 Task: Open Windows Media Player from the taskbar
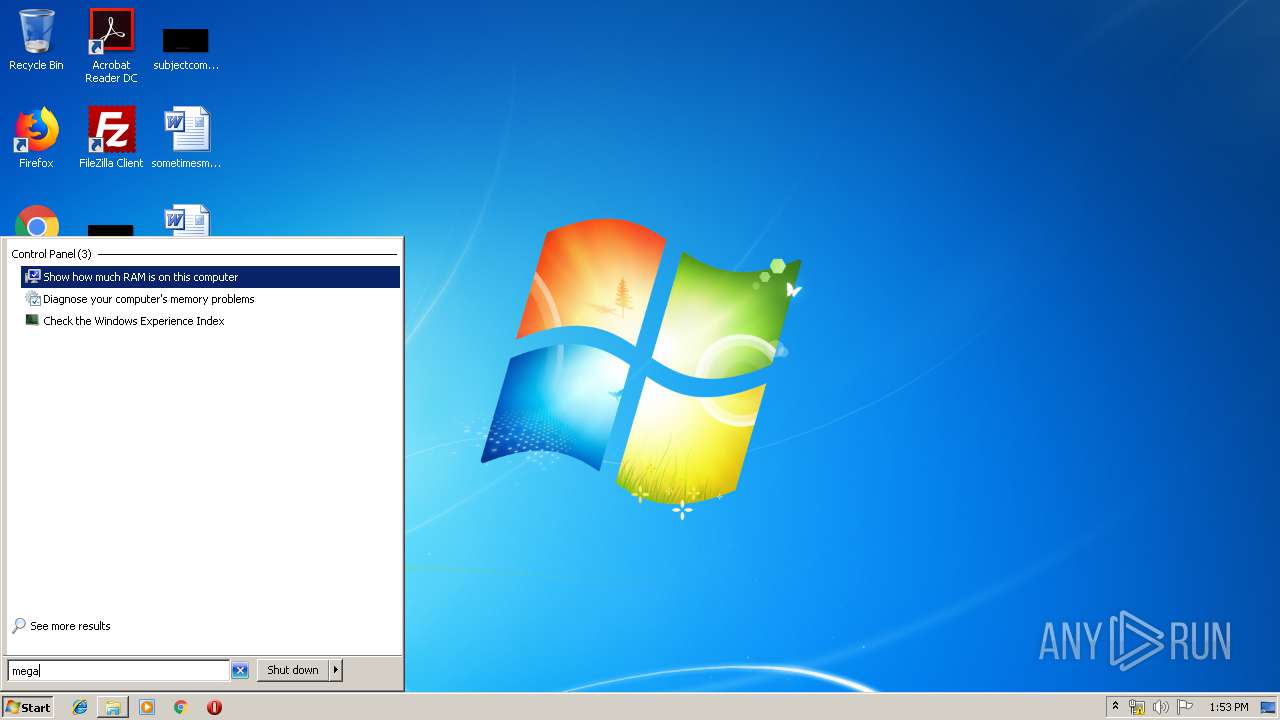pyautogui.click(x=147, y=707)
